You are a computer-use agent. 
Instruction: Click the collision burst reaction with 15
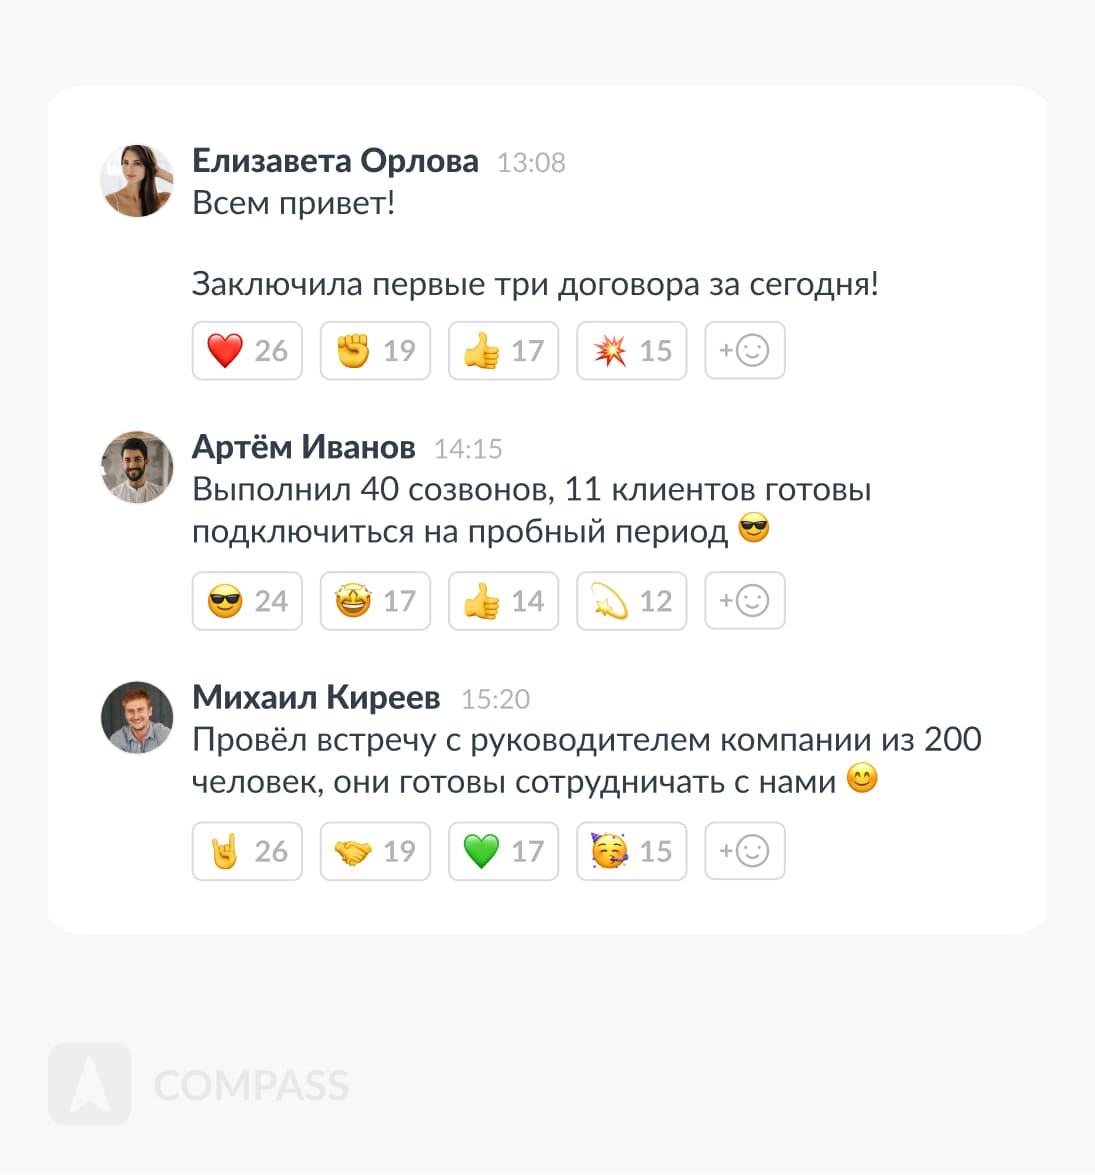tap(632, 351)
